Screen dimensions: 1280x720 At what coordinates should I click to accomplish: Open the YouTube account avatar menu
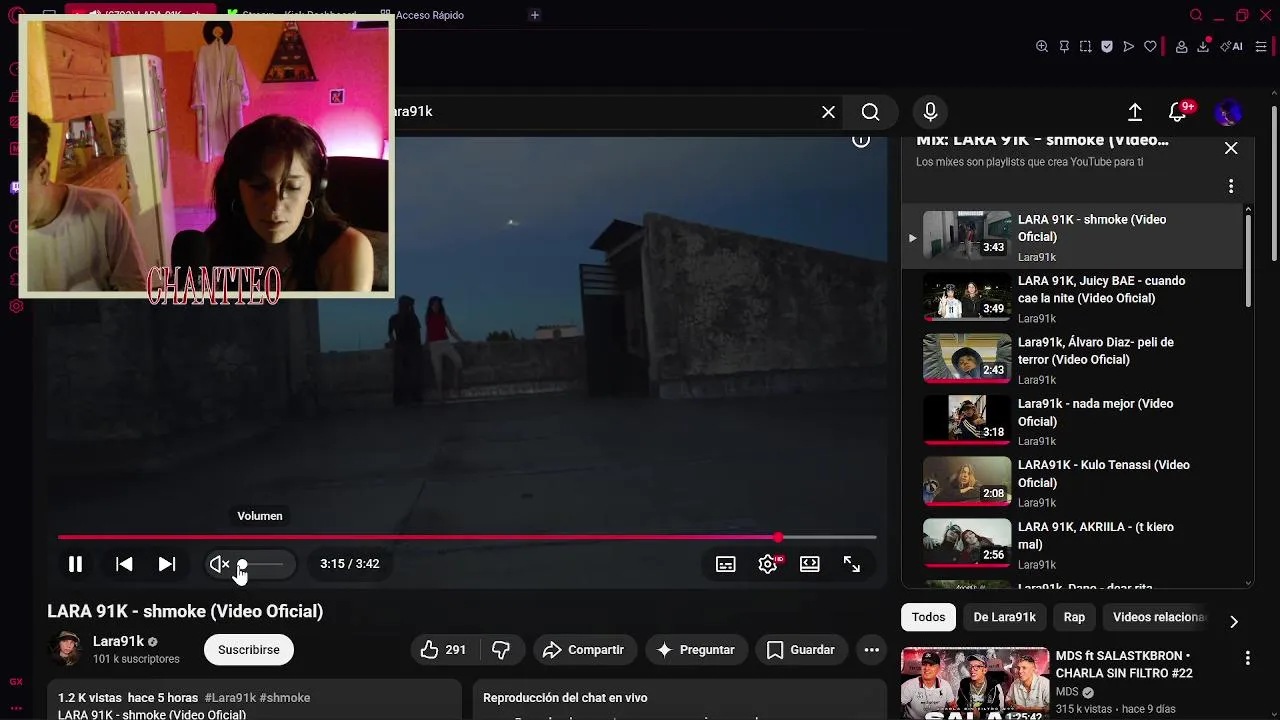point(1228,112)
